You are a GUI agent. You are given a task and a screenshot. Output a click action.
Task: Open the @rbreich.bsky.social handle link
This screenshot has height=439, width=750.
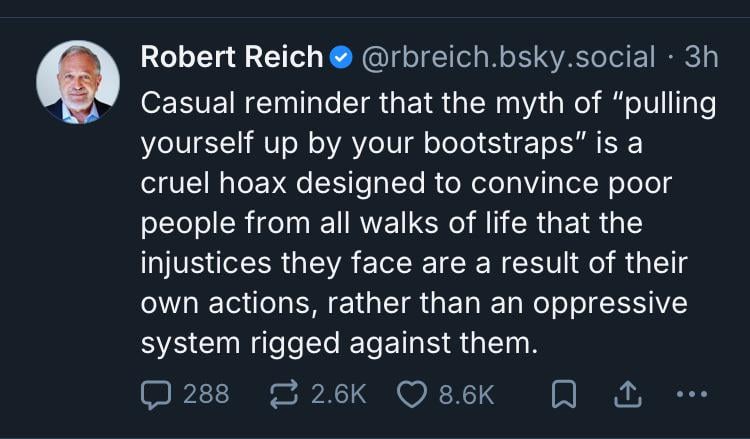click(x=507, y=58)
